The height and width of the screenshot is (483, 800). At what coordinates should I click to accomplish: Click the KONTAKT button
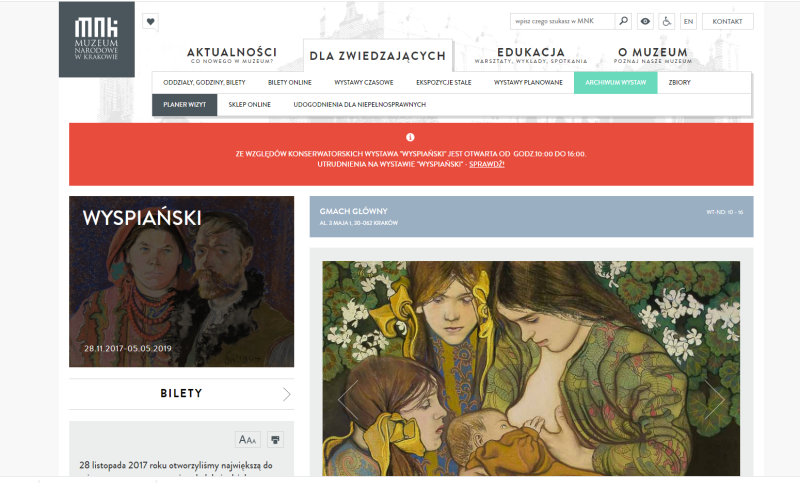pyautogui.click(x=728, y=21)
